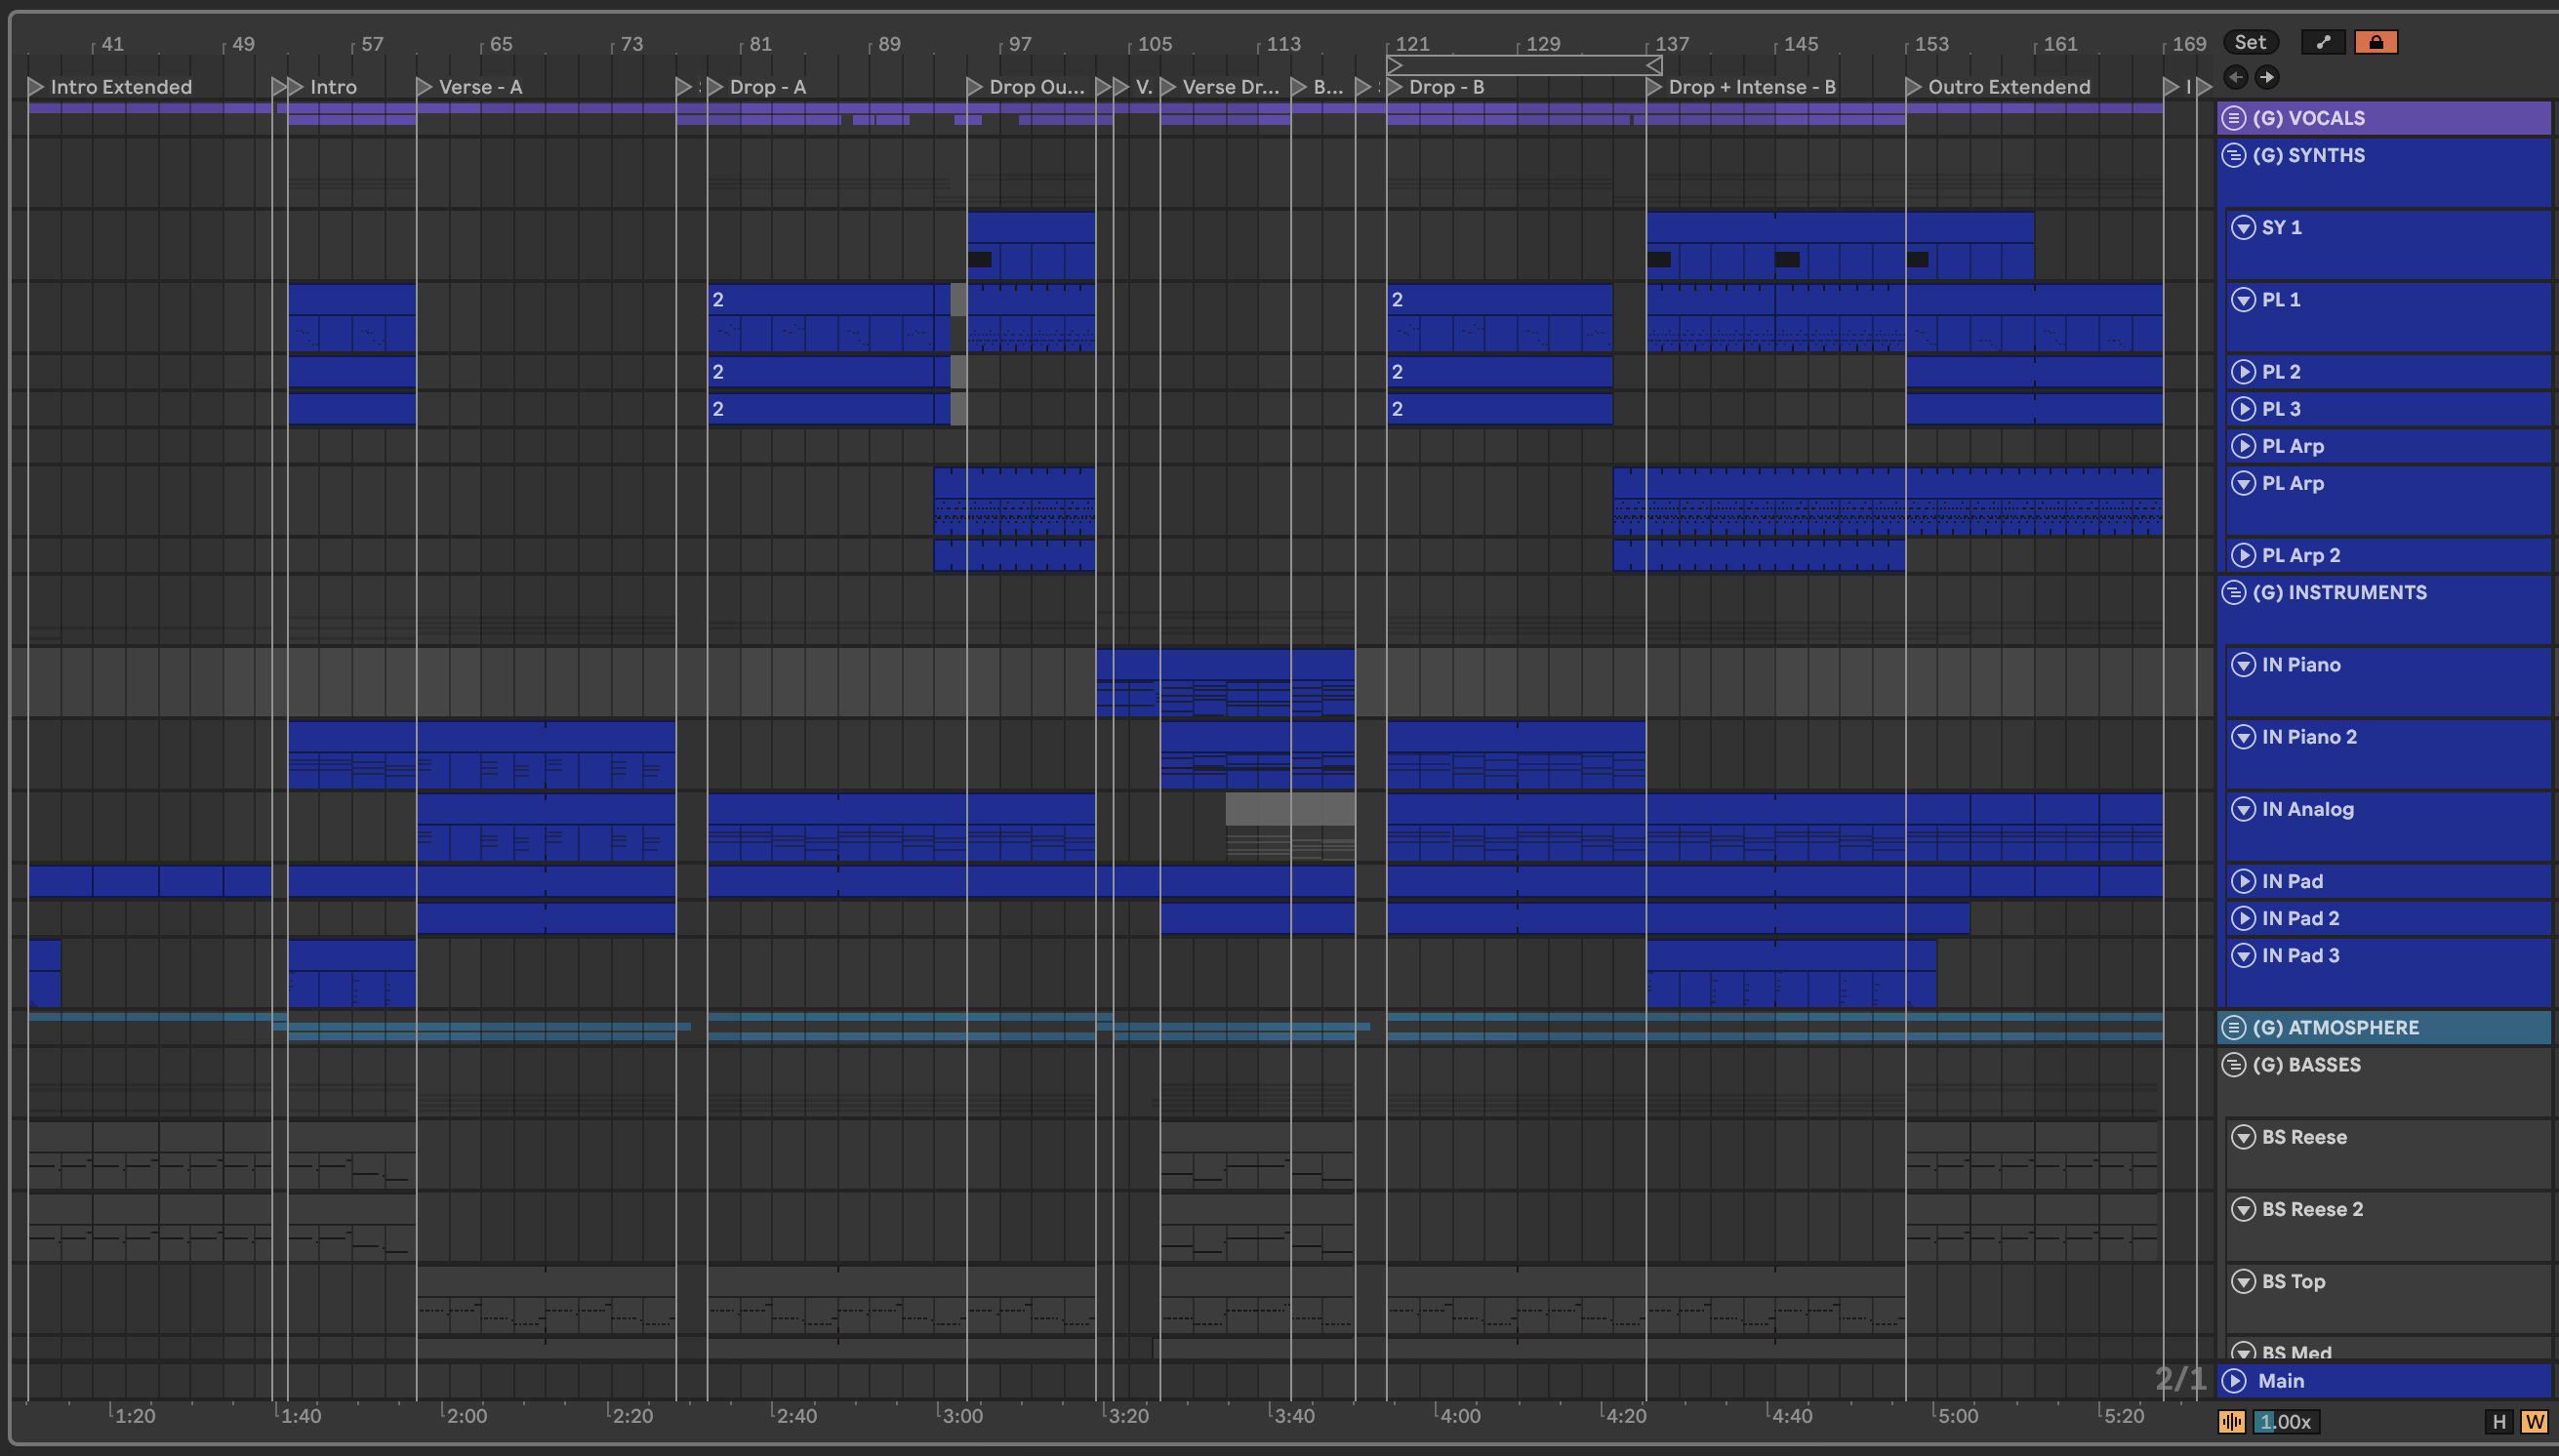Jump to next locator arrow
The height and width of the screenshot is (1456, 2559).
point(2267,77)
